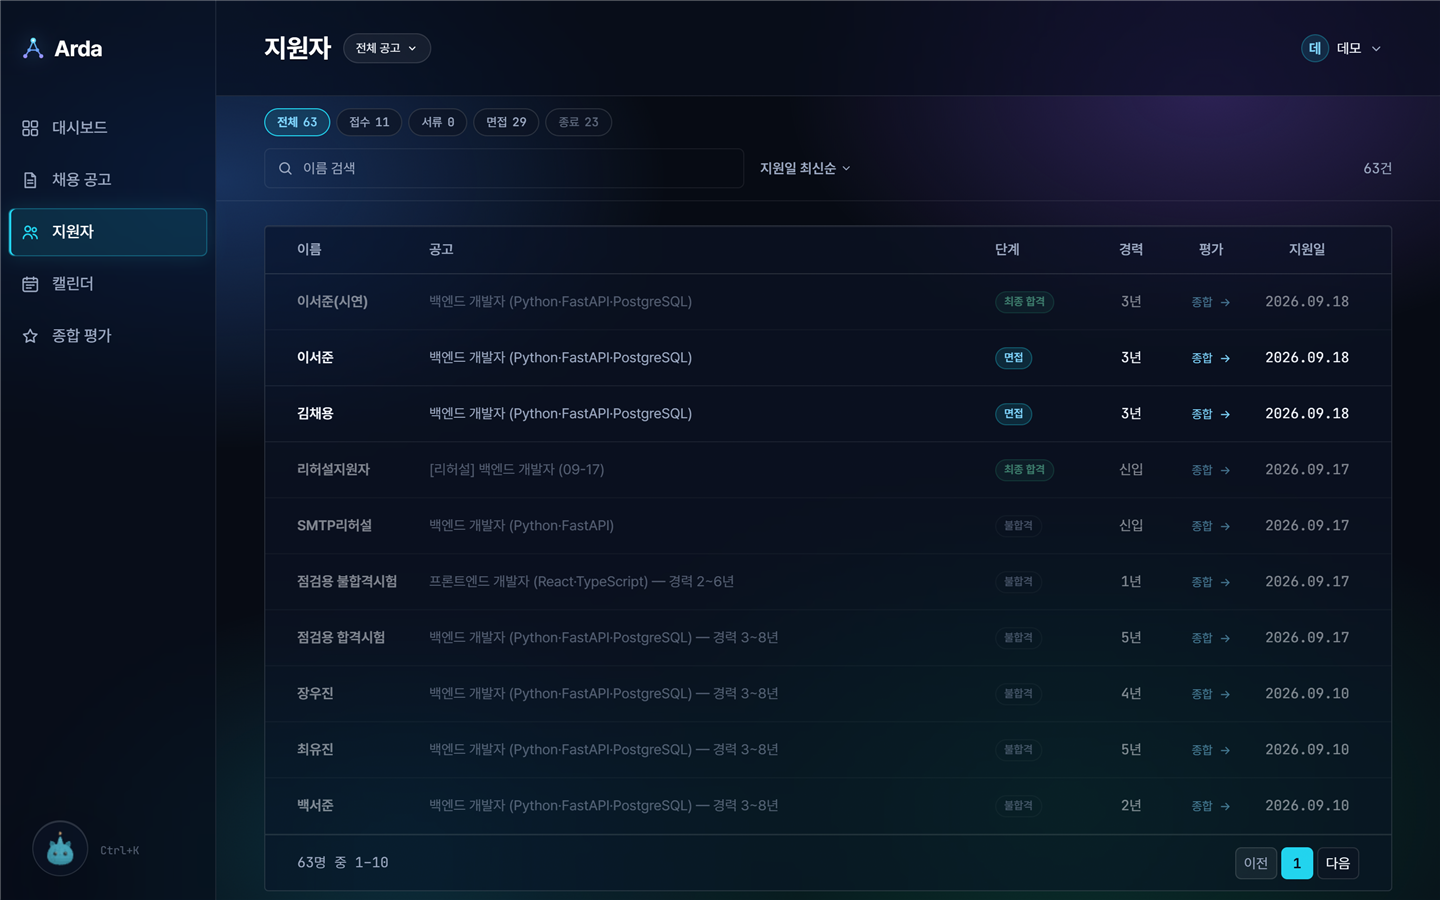The image size is (1440, 900).
Task: Select the 채용 공고 document icon
Action: 30,180
